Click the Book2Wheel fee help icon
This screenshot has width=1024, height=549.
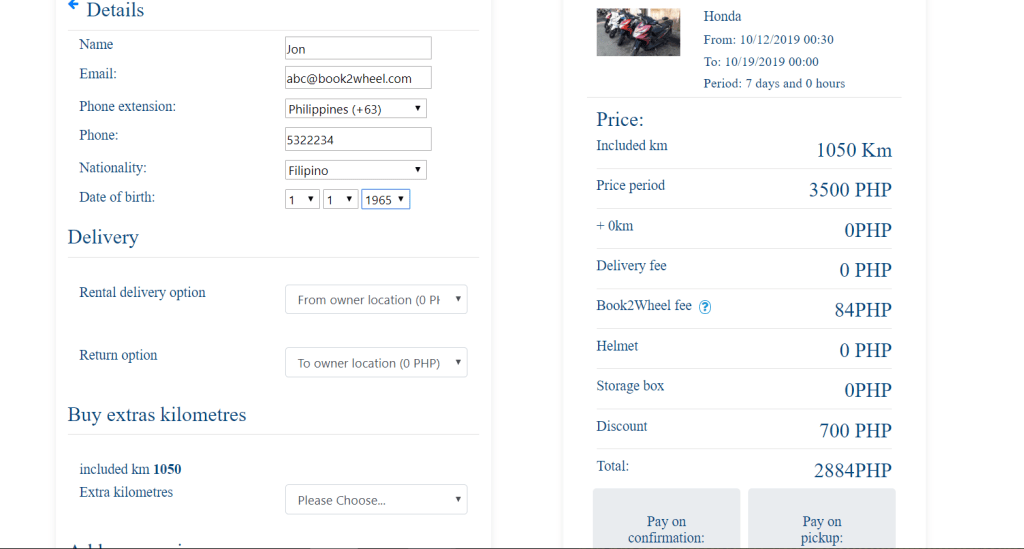click(x=705, y=307)
